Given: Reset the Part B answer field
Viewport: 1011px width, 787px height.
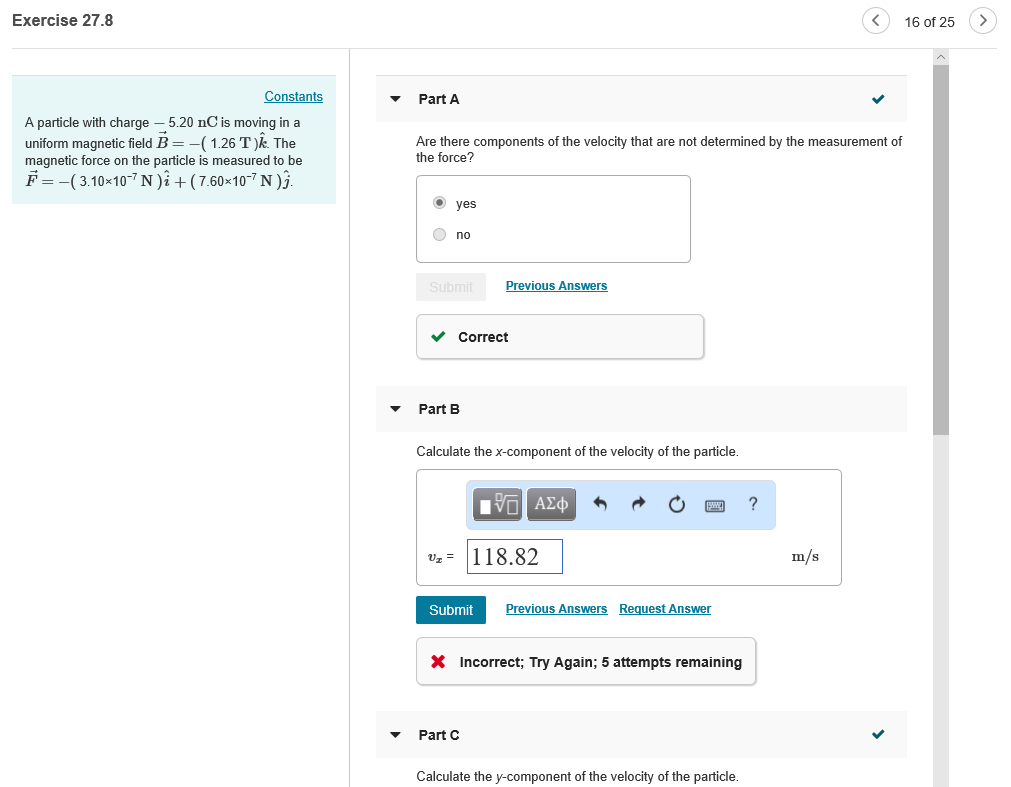Looking at the screenshot, I should click(x=676, y=504).
